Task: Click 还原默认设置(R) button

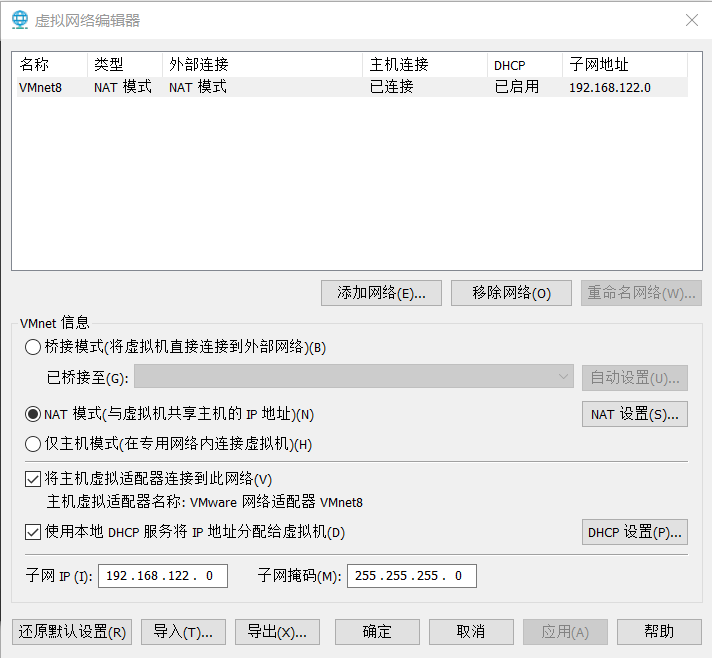Action: click(71, 632)
